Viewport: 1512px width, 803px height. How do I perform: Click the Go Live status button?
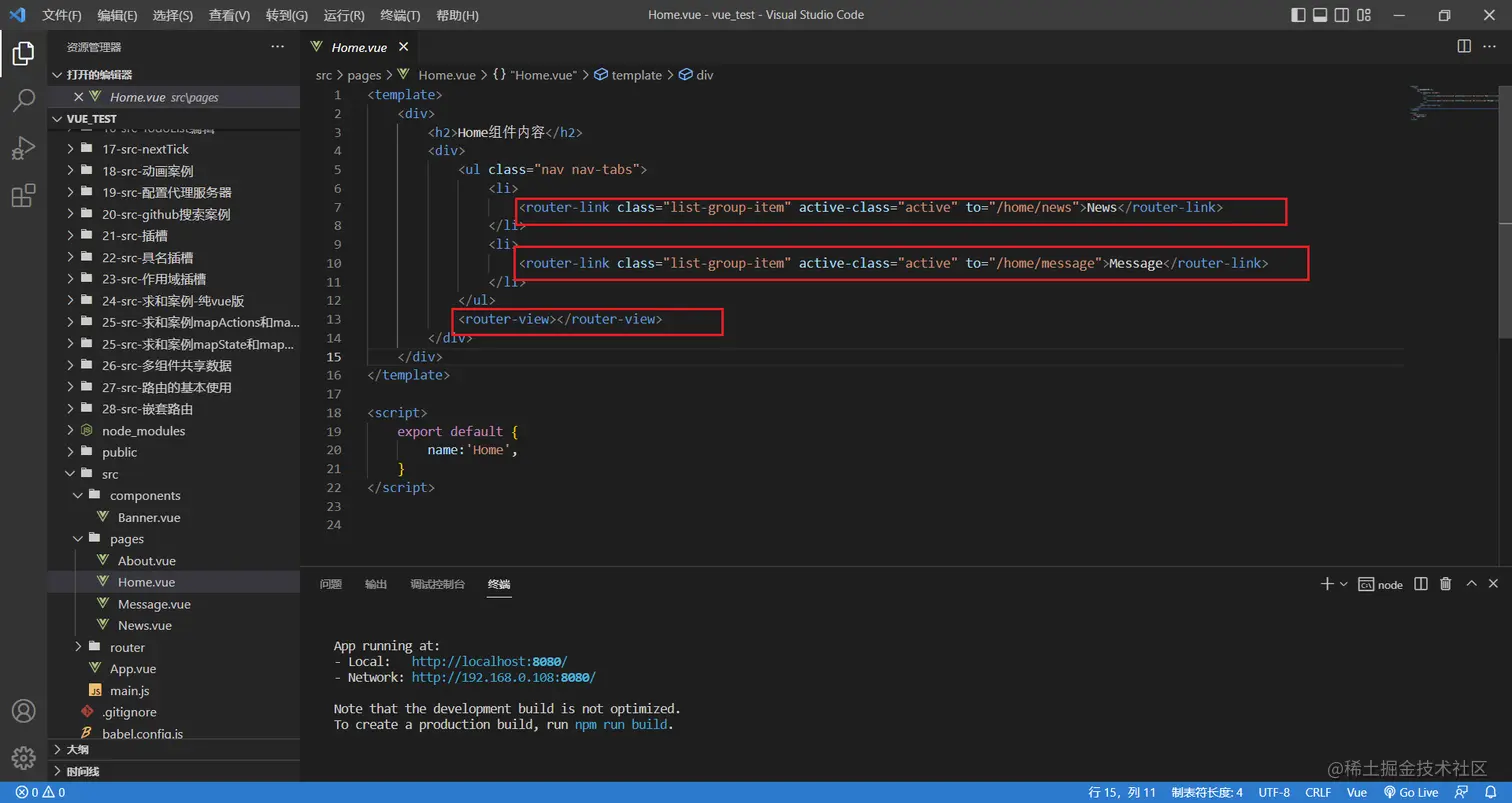(1411, 792)
